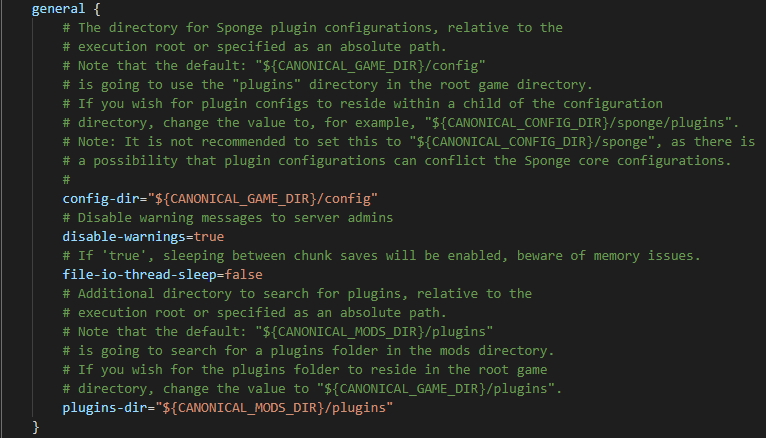Click the "true" value of disable-warnings
Image resolution: width=766 pixels, height=438 pixels.
208,237
